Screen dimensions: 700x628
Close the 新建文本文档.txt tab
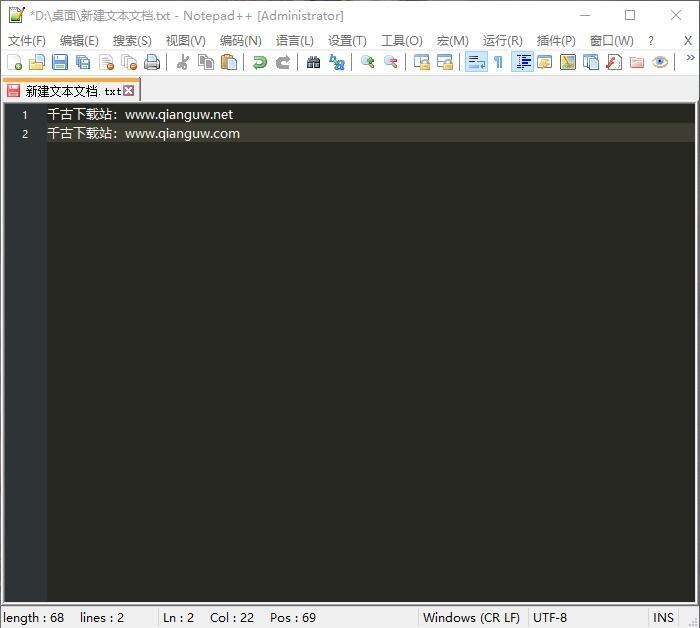129,91
